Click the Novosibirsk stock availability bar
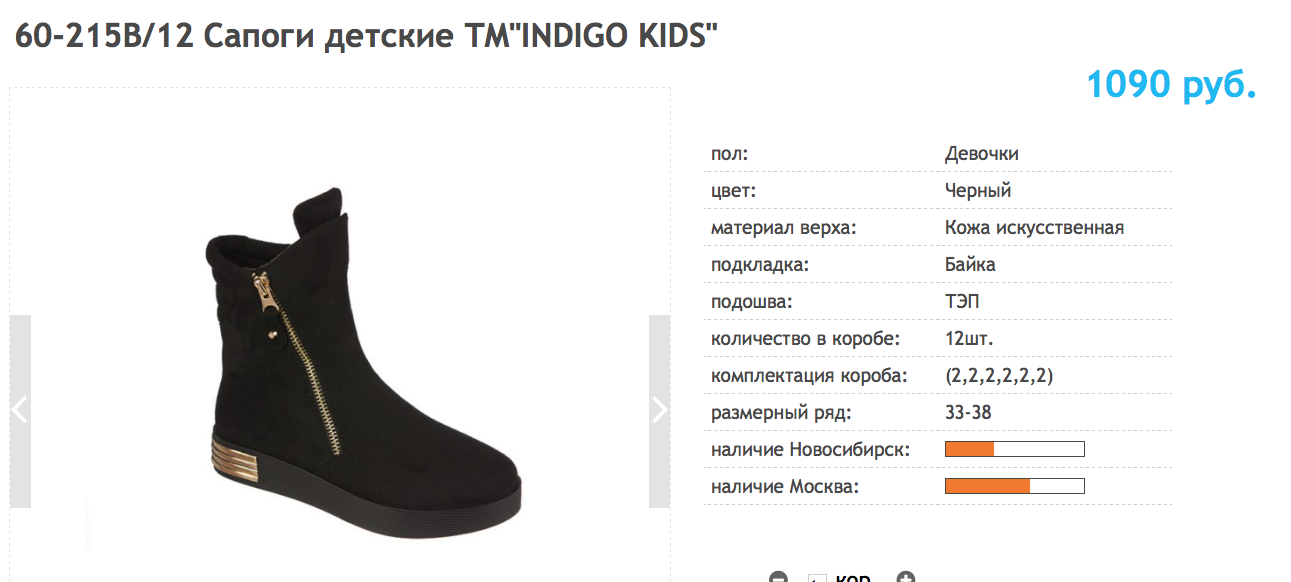 (x=1014, y=449)
